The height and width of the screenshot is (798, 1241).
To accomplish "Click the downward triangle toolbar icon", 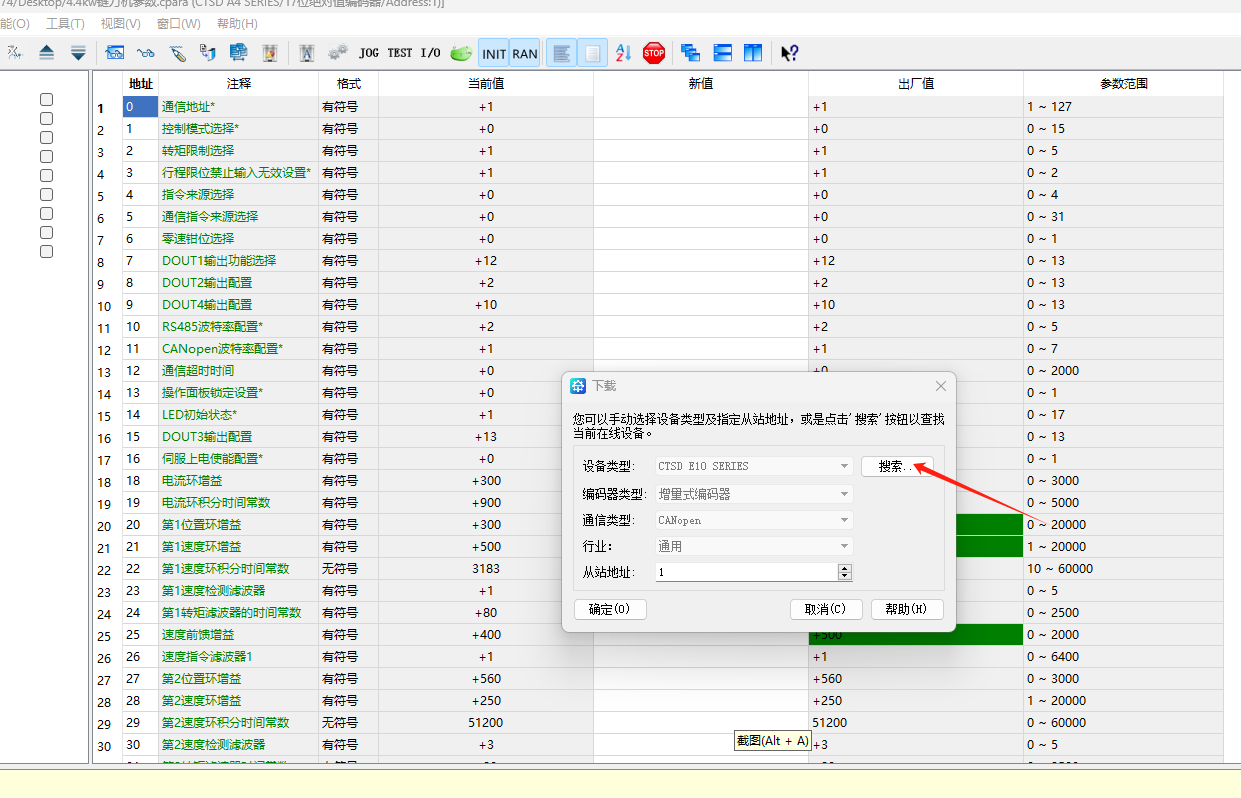I will [78, 53].
